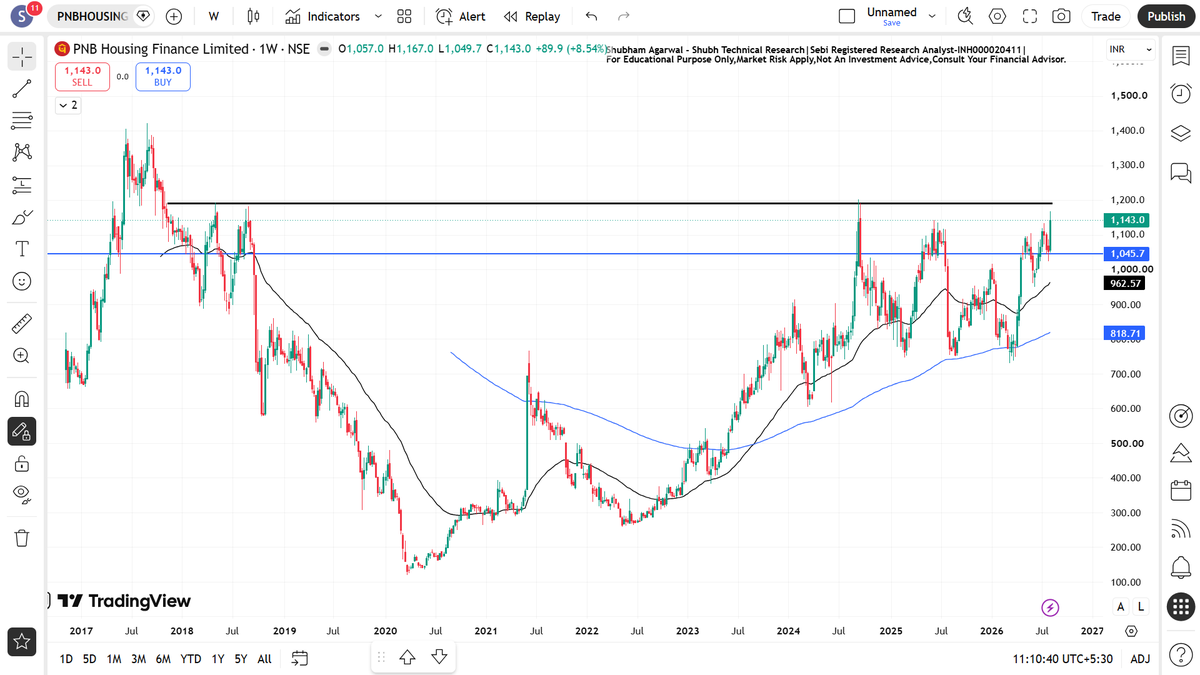The image size is (1200, 675).
Task: Click the BUY 1,143.0 button
Action: pyautogui.click(x=163, y=76)
